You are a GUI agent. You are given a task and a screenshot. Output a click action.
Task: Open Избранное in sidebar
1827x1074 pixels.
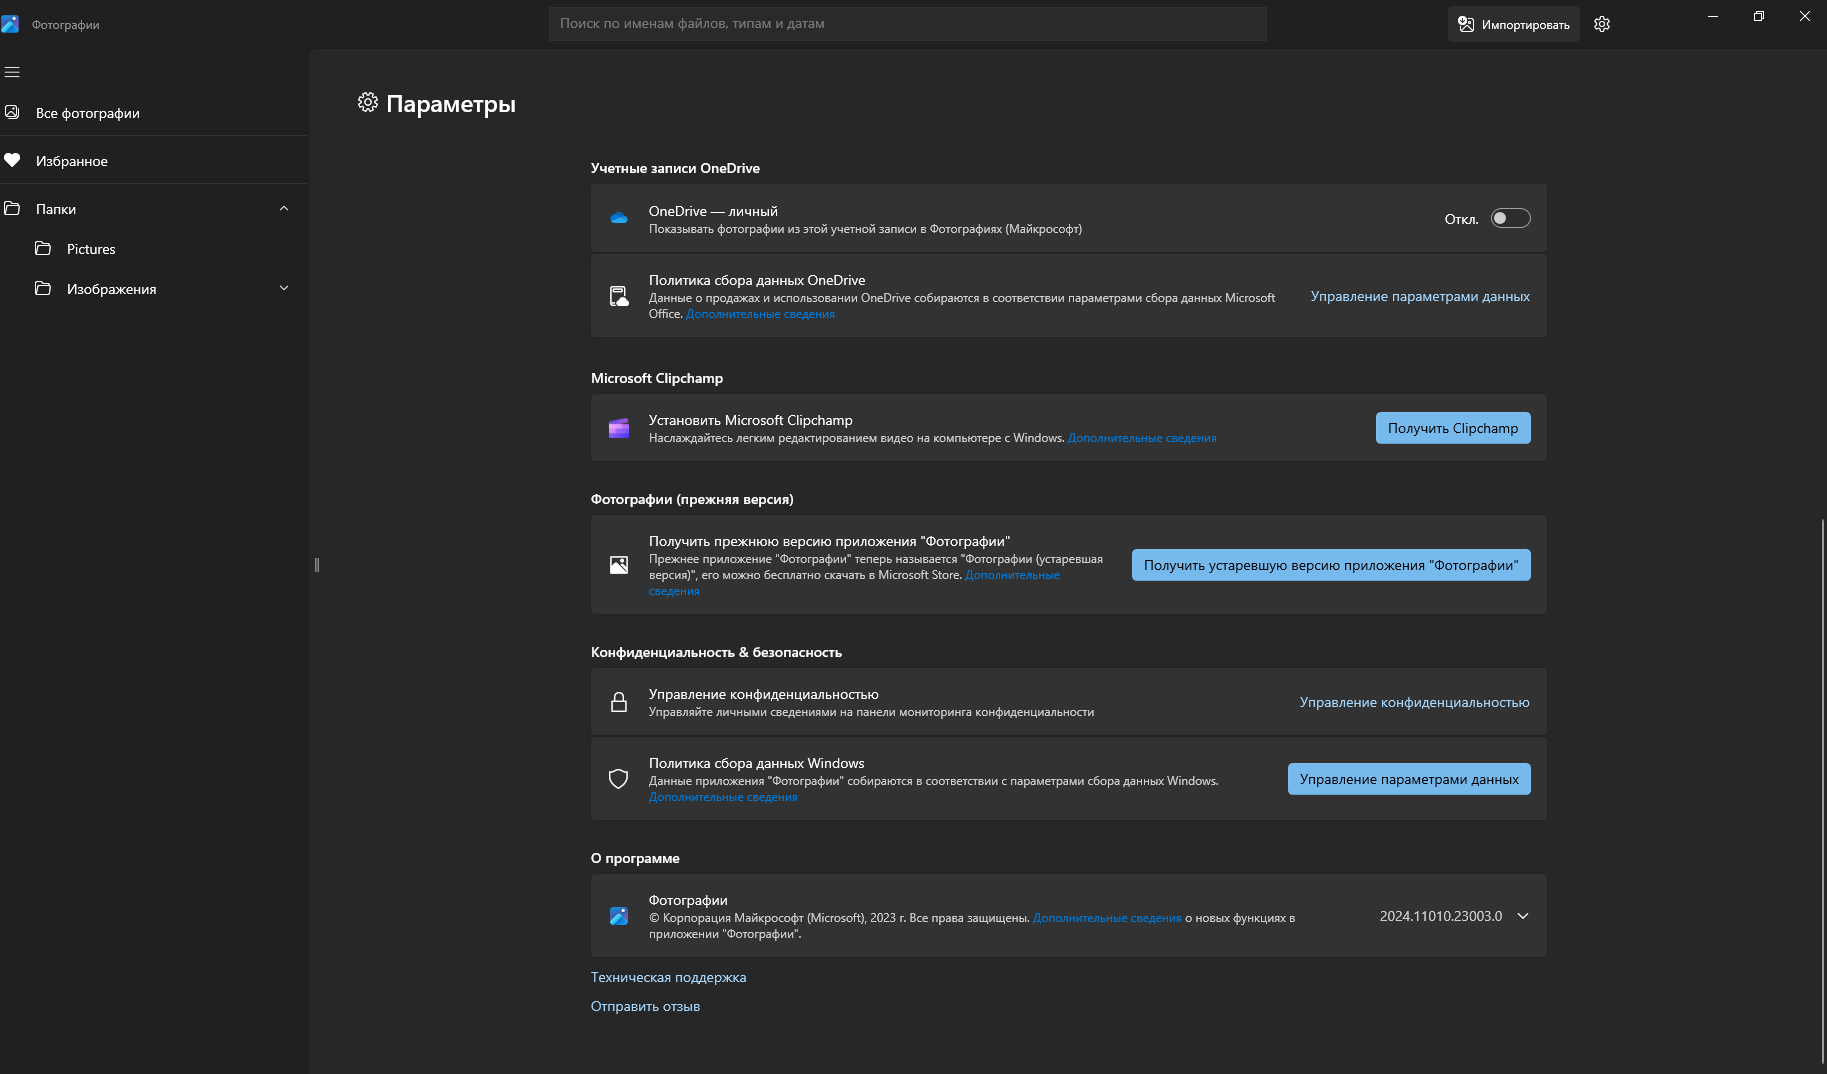154,160
